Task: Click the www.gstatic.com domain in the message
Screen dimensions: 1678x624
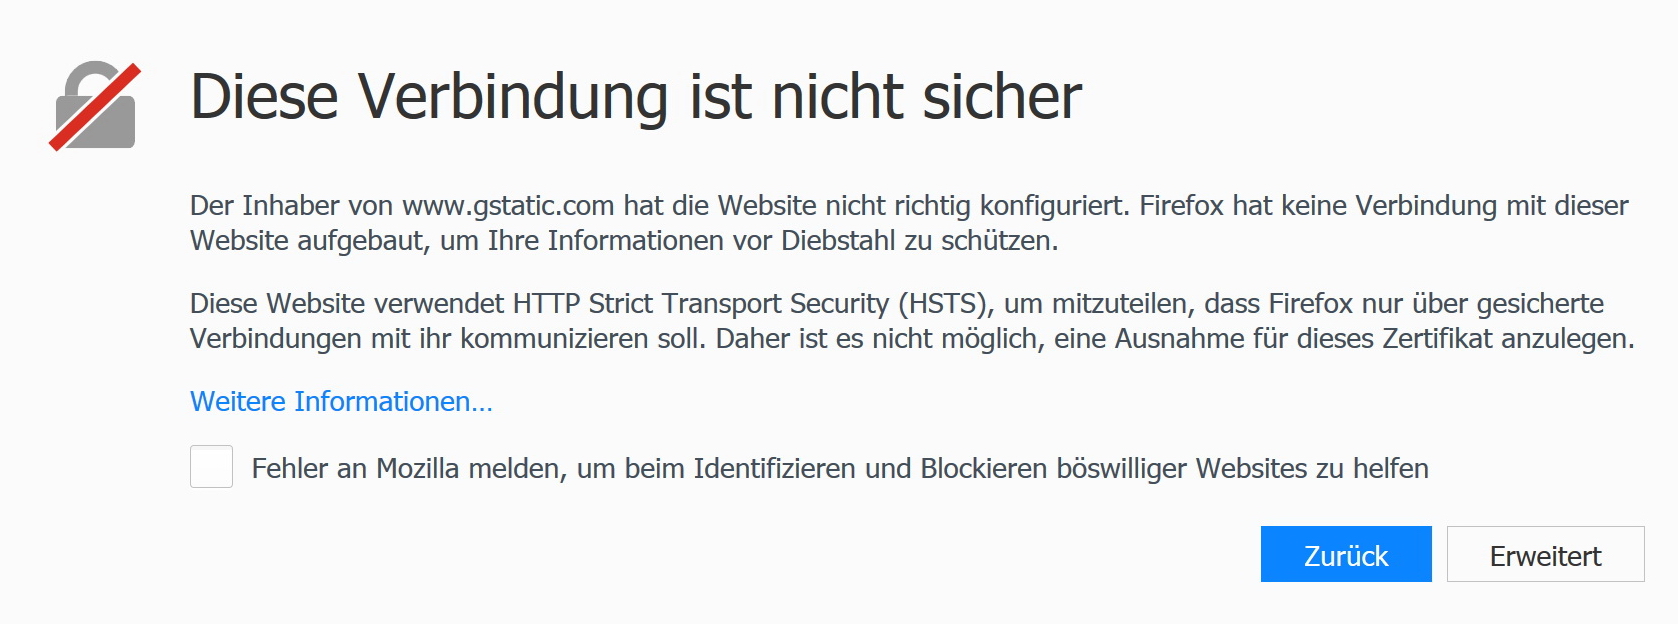Action: tap(508, 206)
